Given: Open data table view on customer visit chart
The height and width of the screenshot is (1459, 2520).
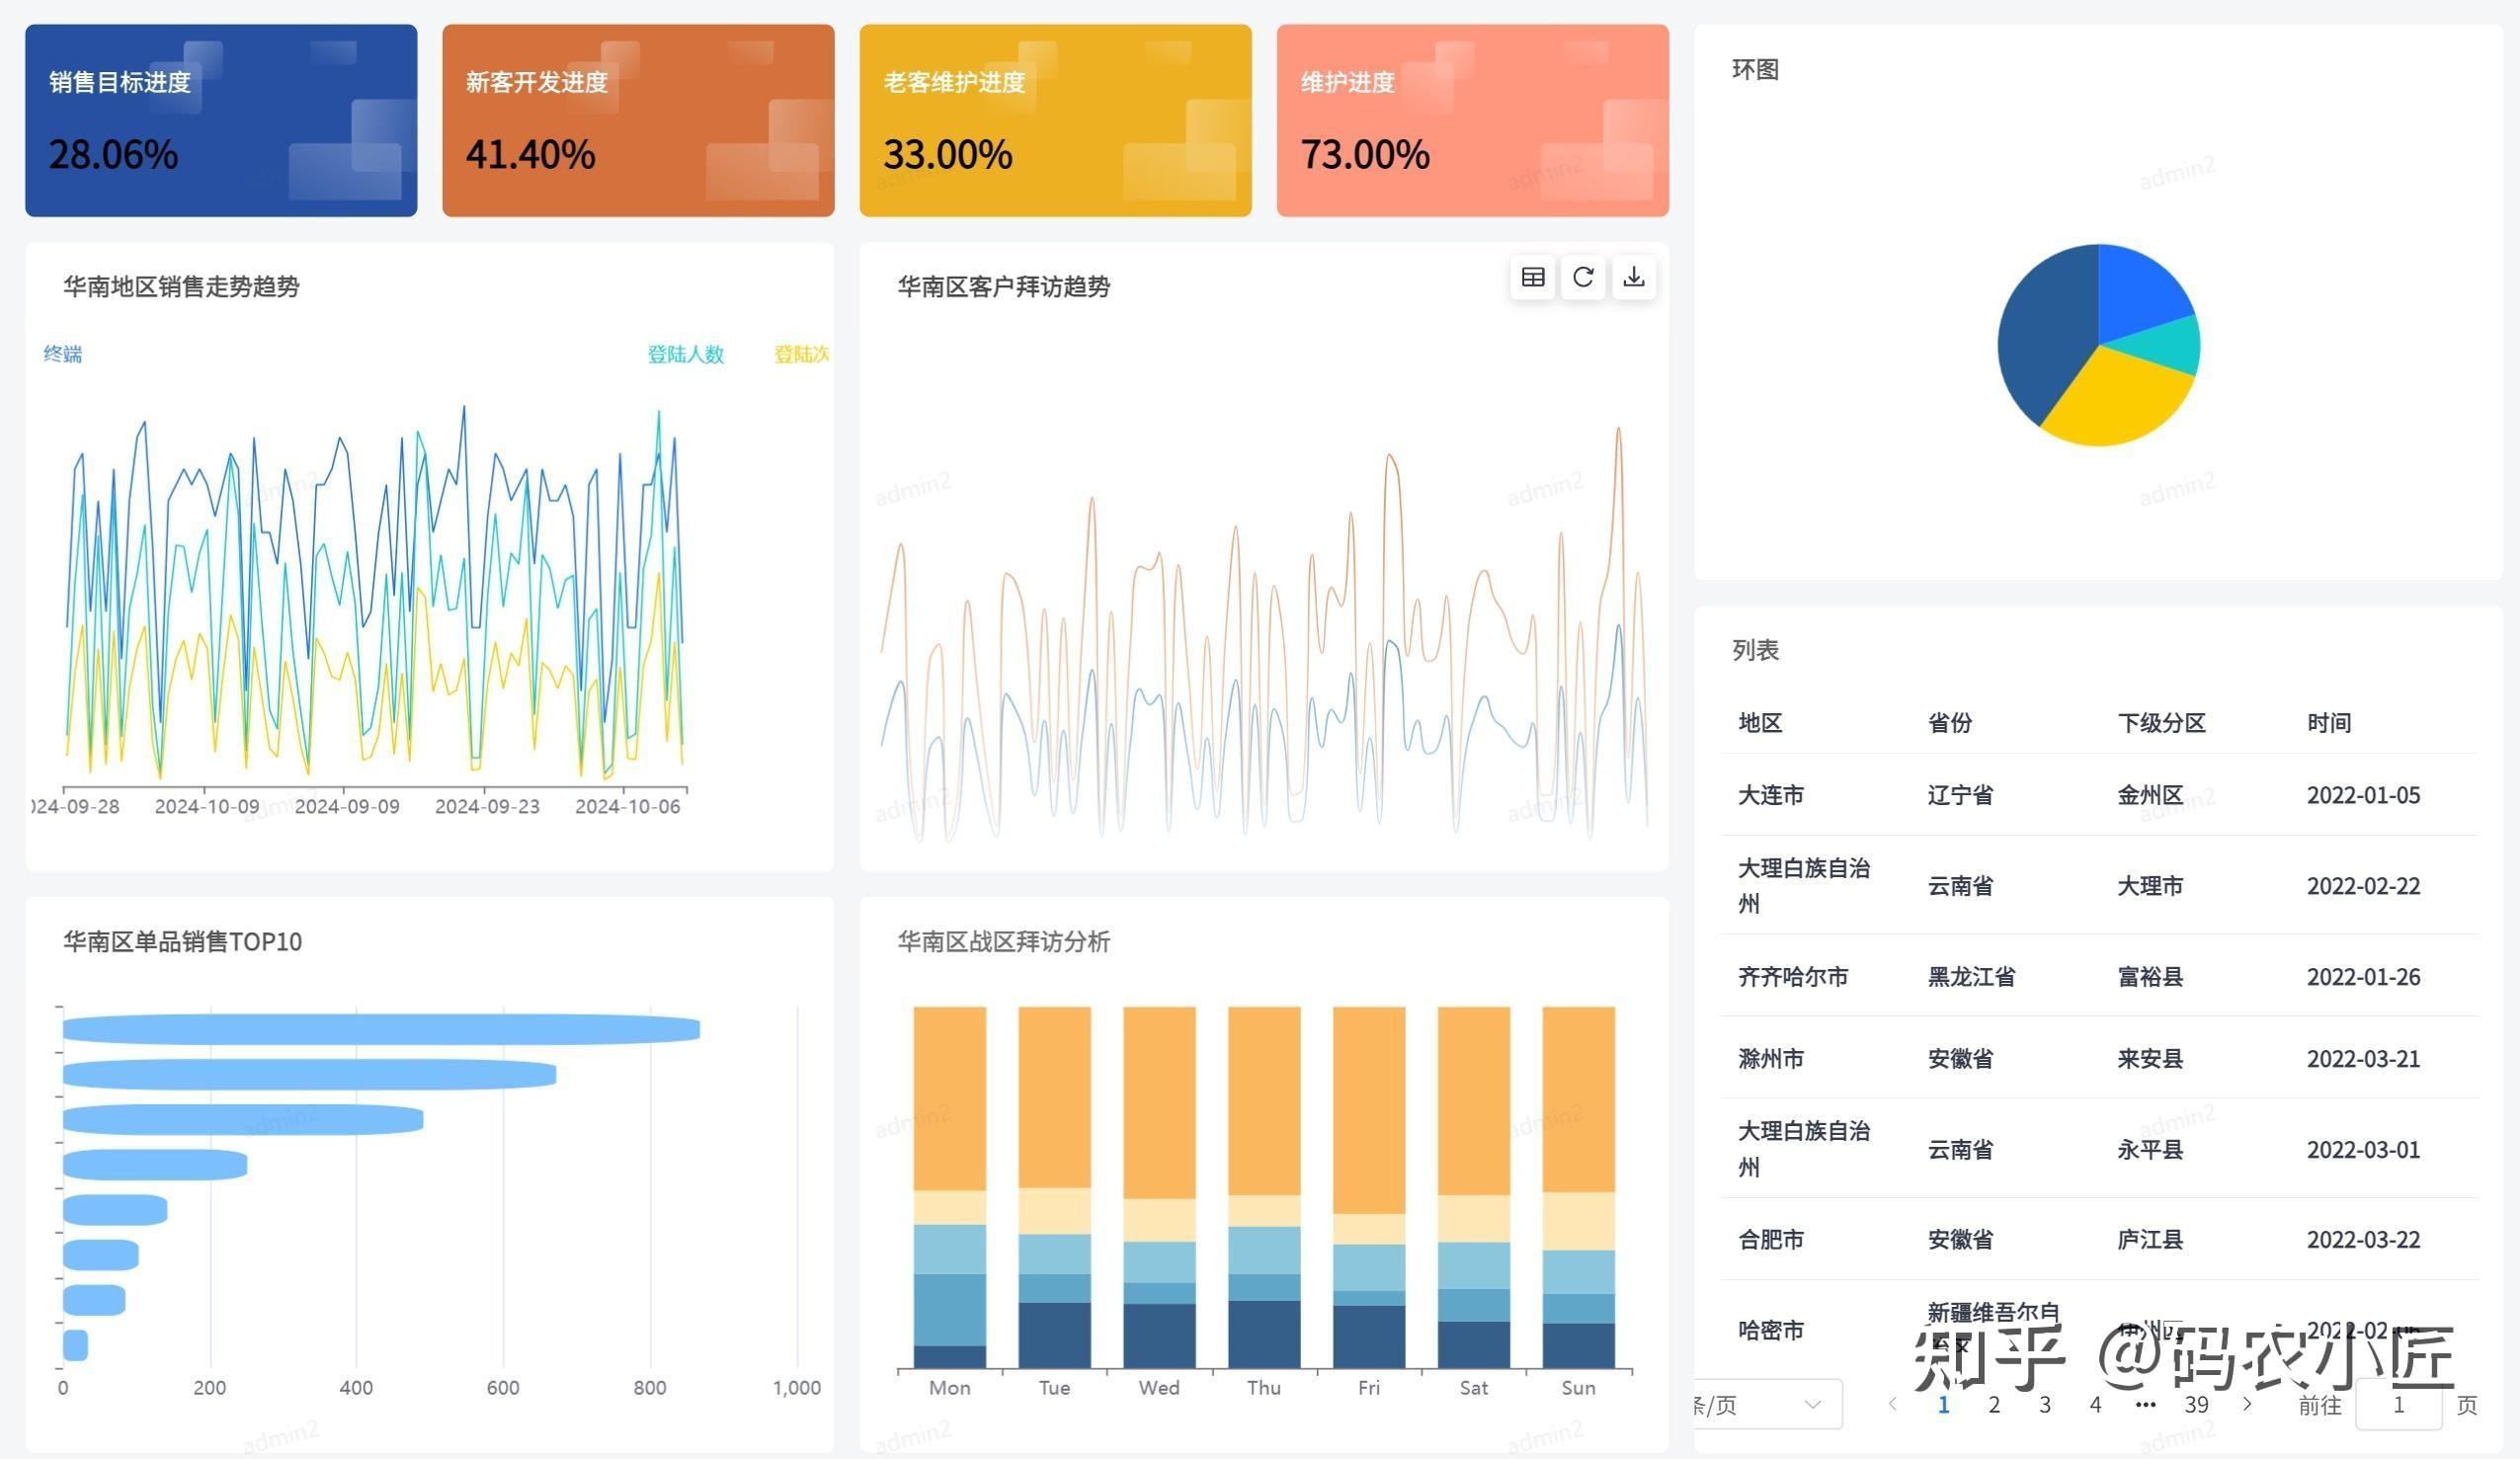Looking at the screenshot, I should click(x=1533, y=278).
